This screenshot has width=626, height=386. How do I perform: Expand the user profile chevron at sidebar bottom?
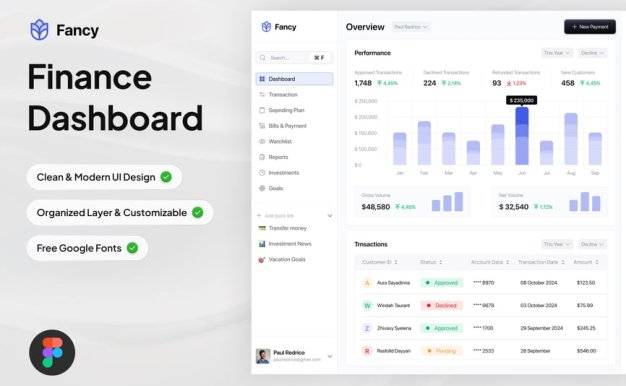point(330,356)
